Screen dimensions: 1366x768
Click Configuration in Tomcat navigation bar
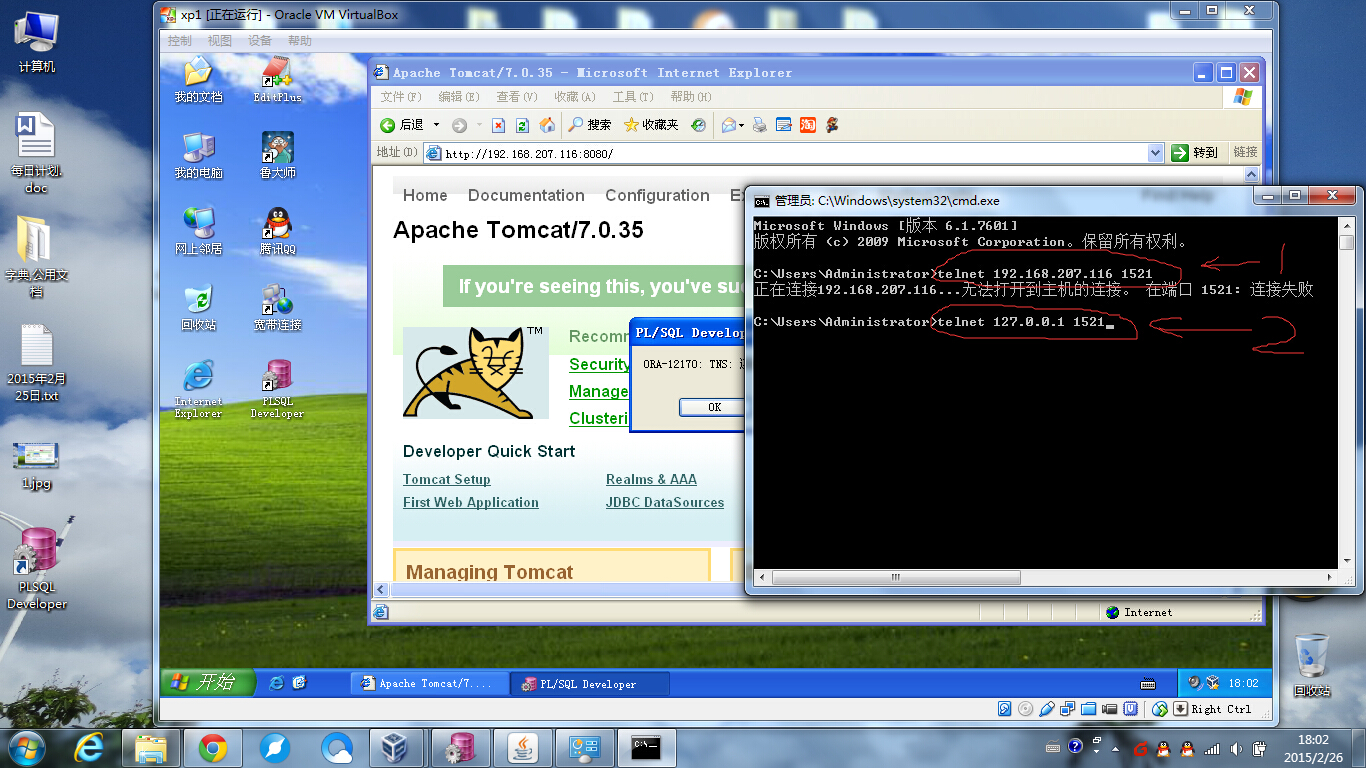tap(657, 195)
